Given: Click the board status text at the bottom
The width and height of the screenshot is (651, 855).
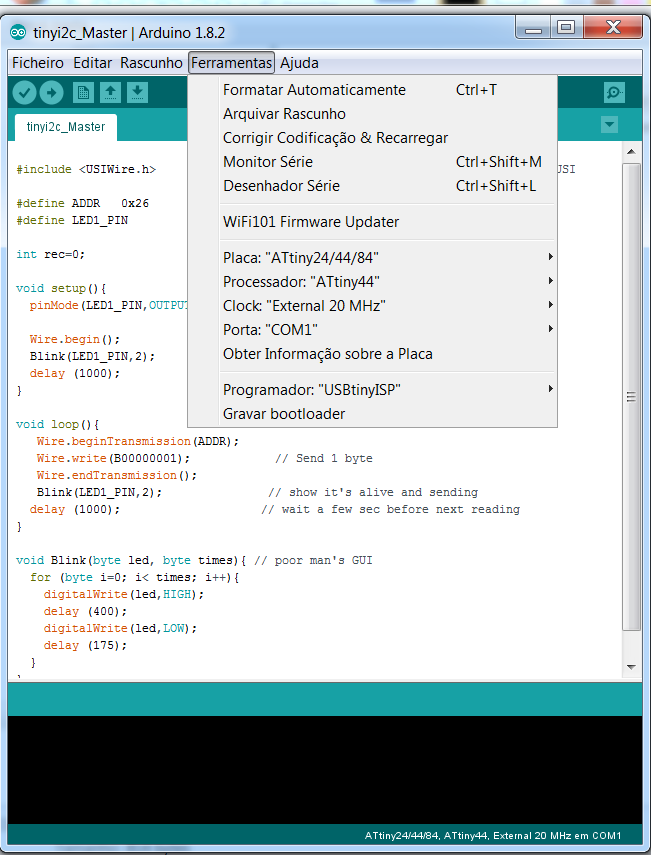Looking at the screenshot, I should tap(493, 835).
